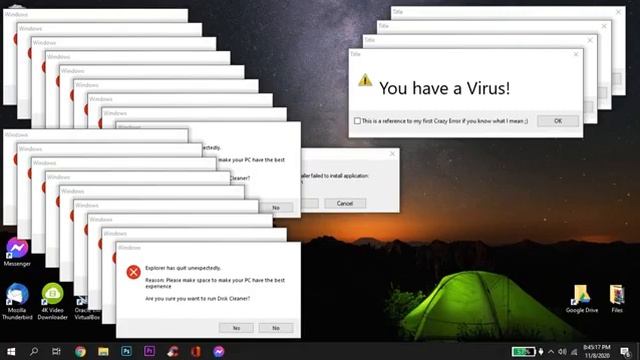Click "Are you sure you want to run Disk Cleaner?" text
The height and width of the screenshot is (360, 640).
tap(198, 299)
